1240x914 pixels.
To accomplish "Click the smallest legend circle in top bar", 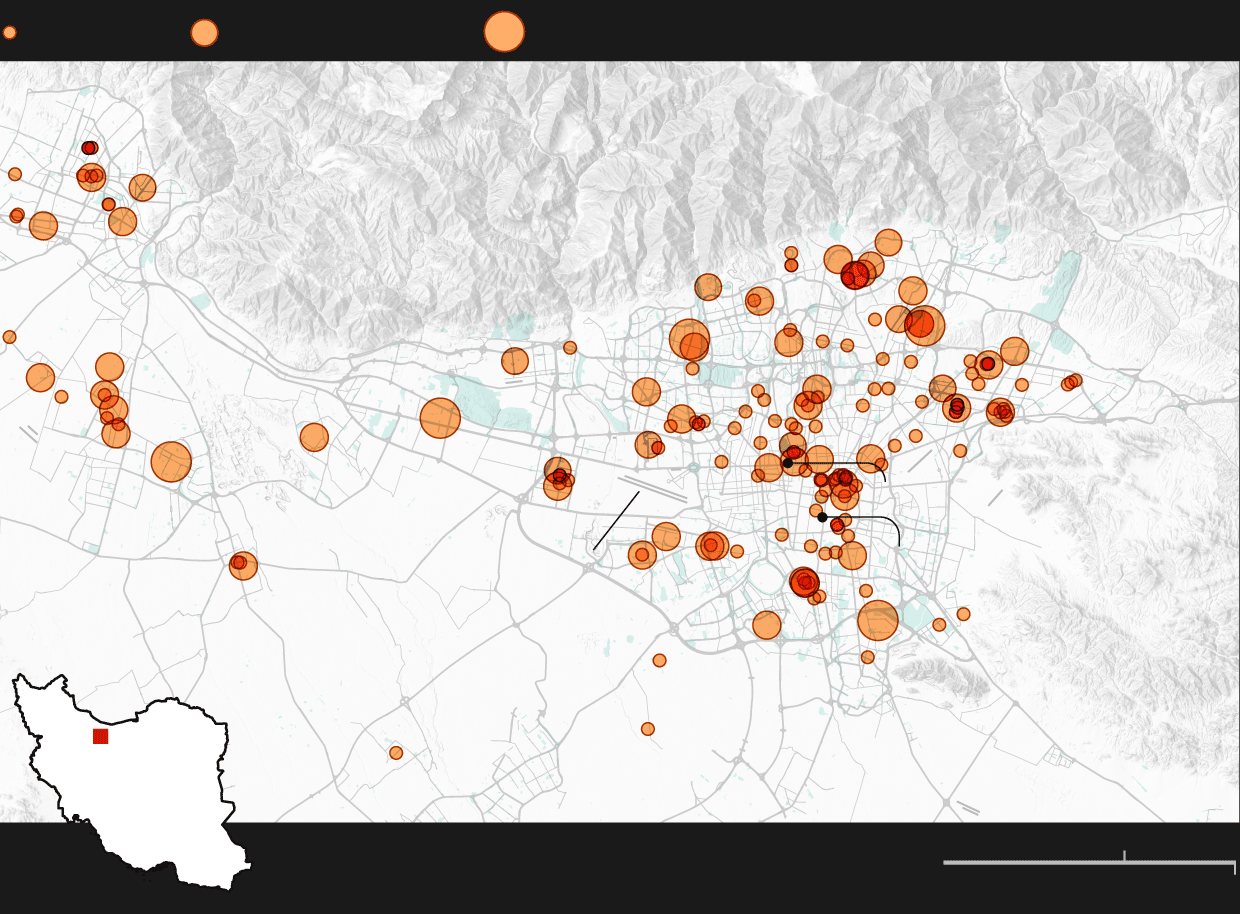I will tap(10, 33).
